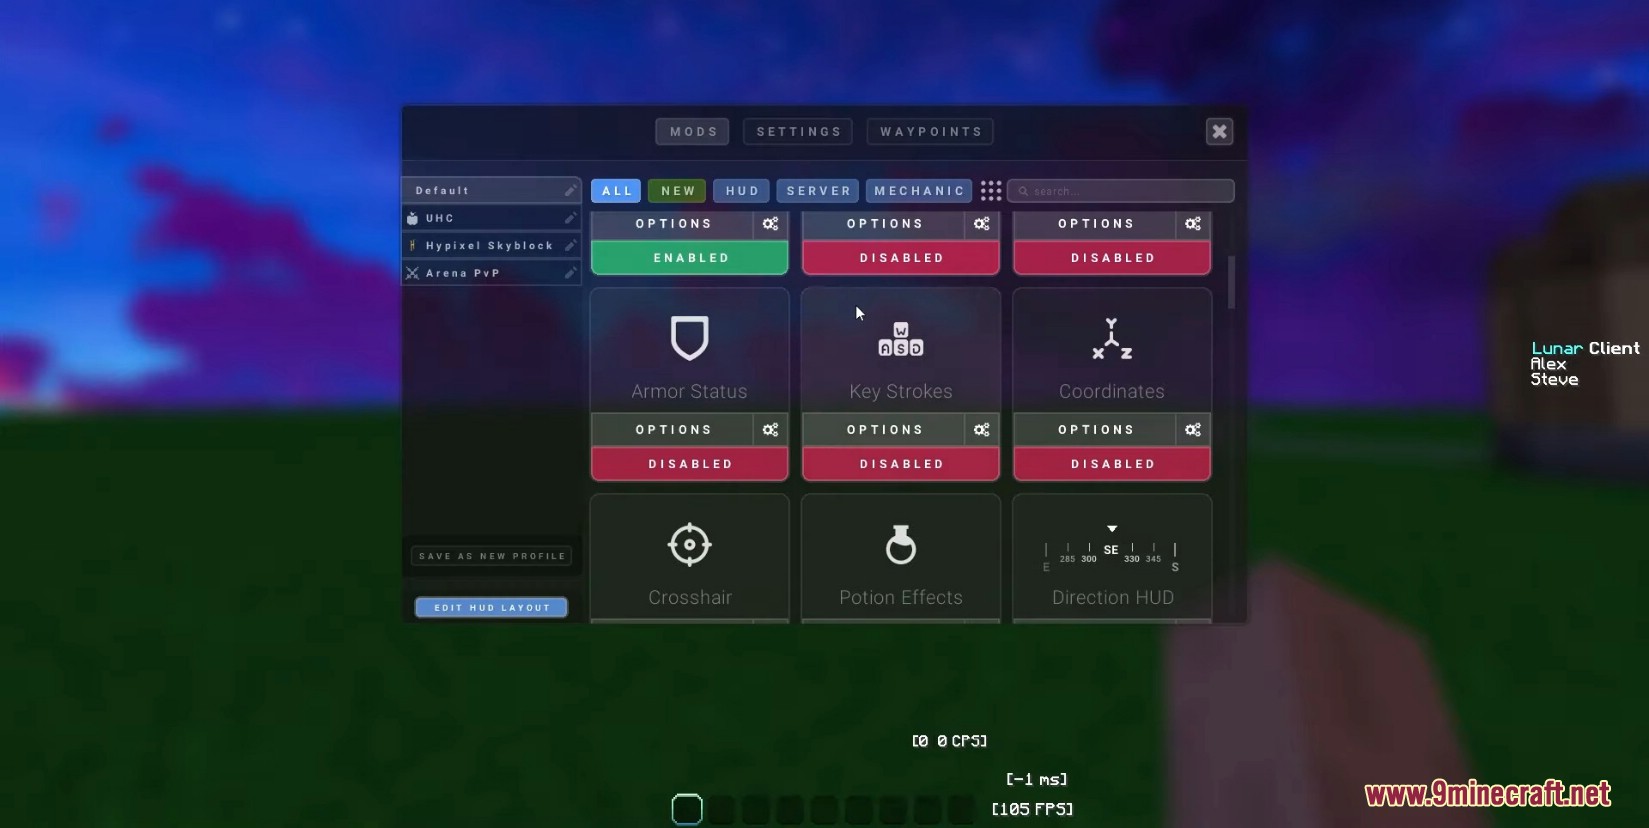Switch to the WAYPOINTS tab

coord(930,131)
